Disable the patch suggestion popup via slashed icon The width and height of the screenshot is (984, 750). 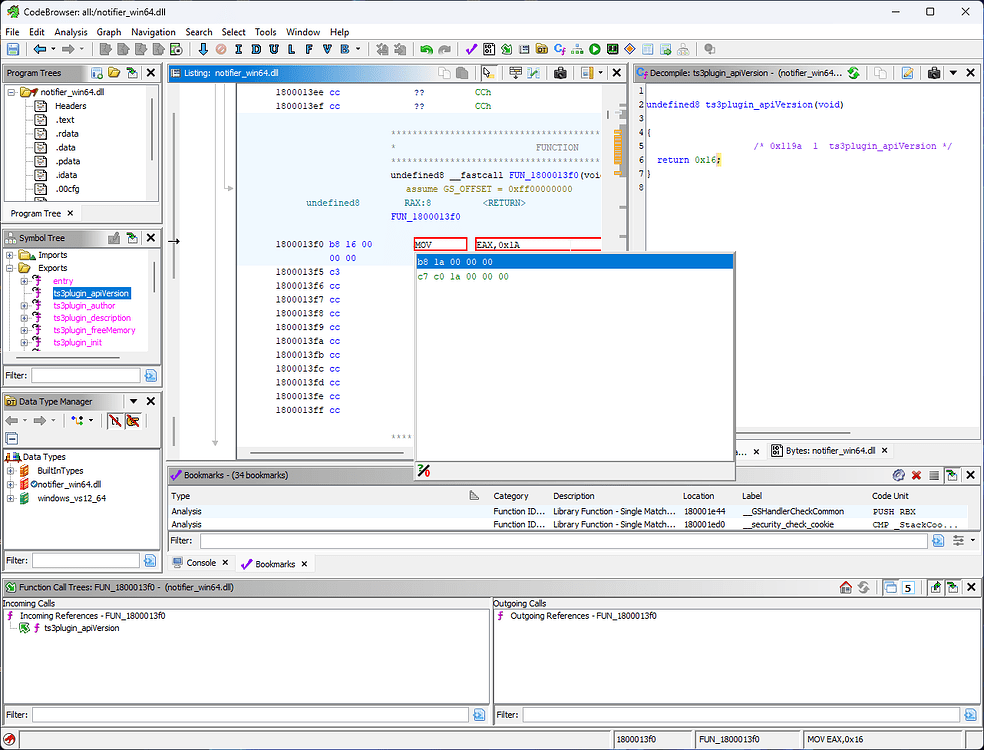pos(424,470)
